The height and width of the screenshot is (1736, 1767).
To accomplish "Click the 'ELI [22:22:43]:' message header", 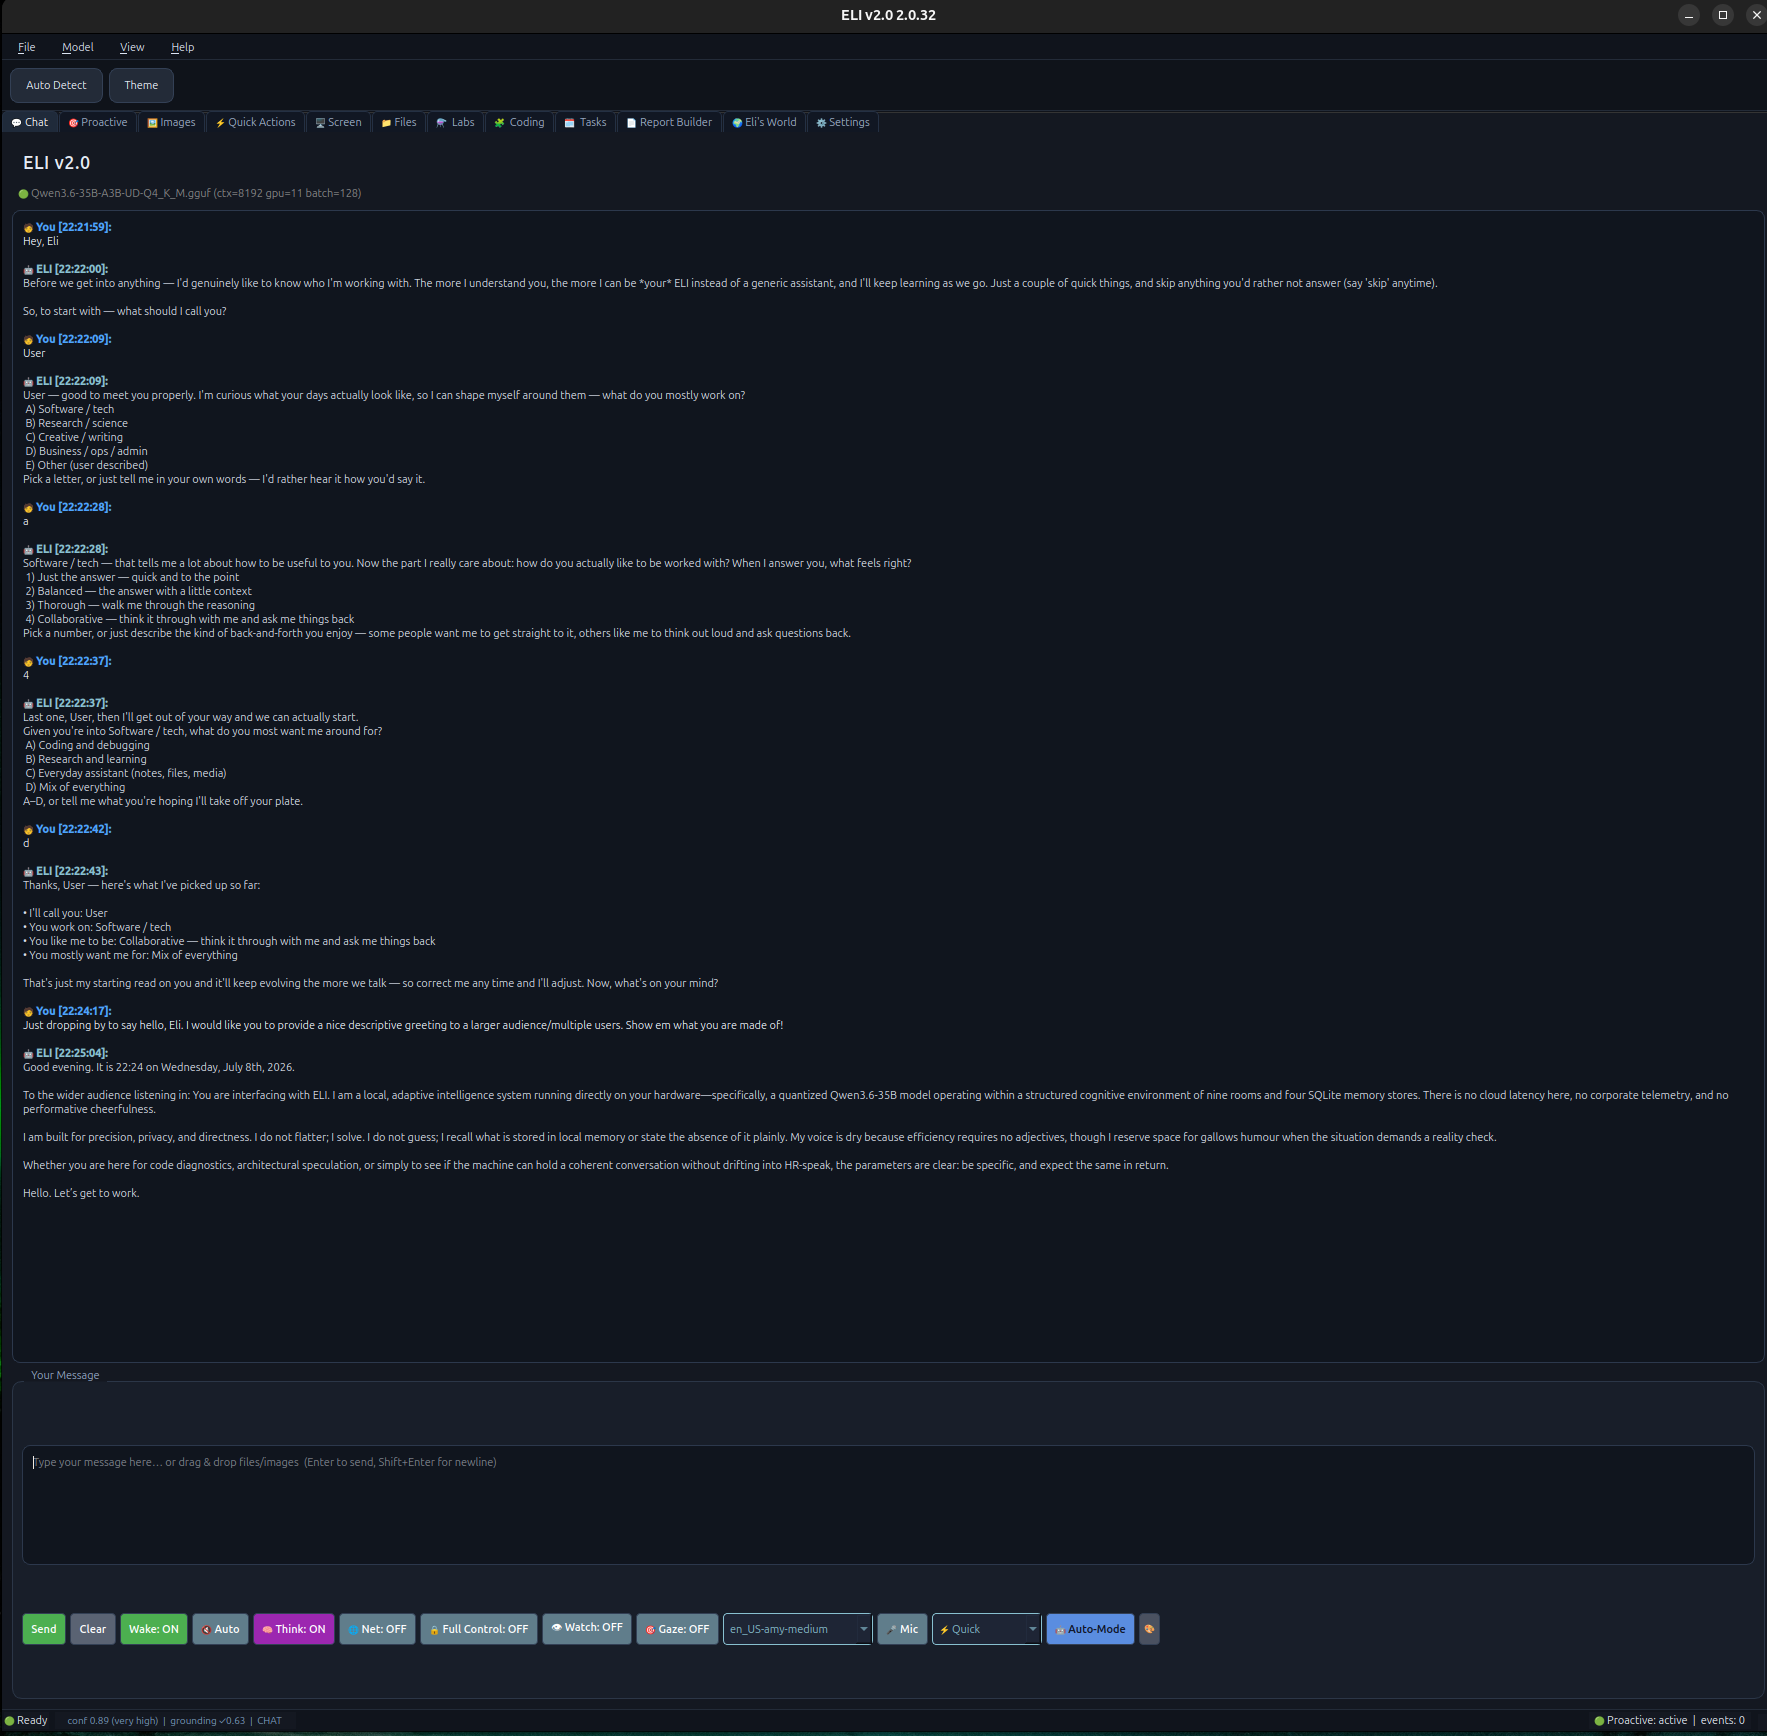I will (x=65, y=871).
